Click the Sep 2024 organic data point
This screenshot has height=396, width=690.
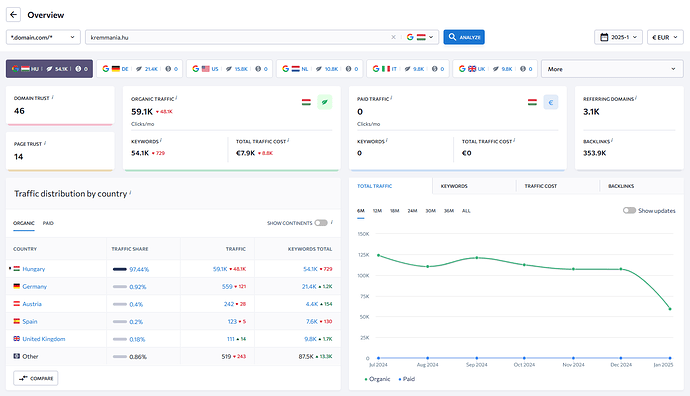[477, 258]
